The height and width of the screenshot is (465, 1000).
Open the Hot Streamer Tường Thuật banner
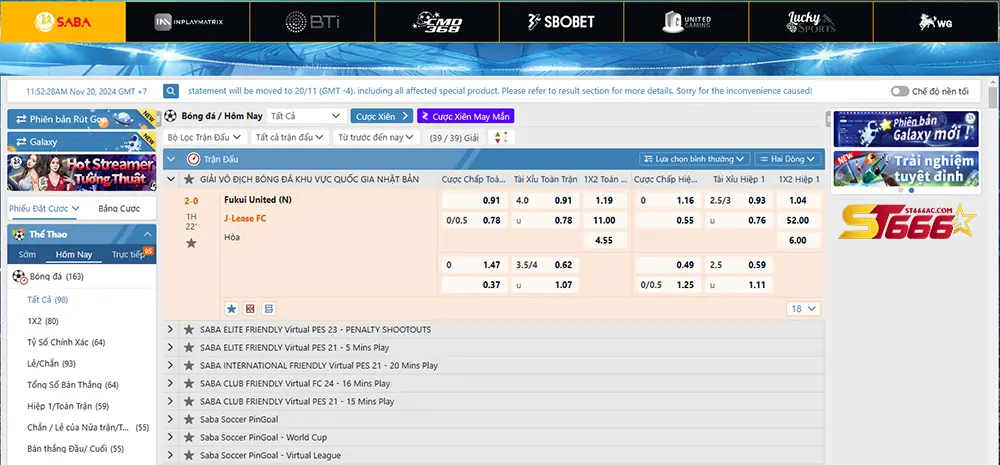(82, 172)
